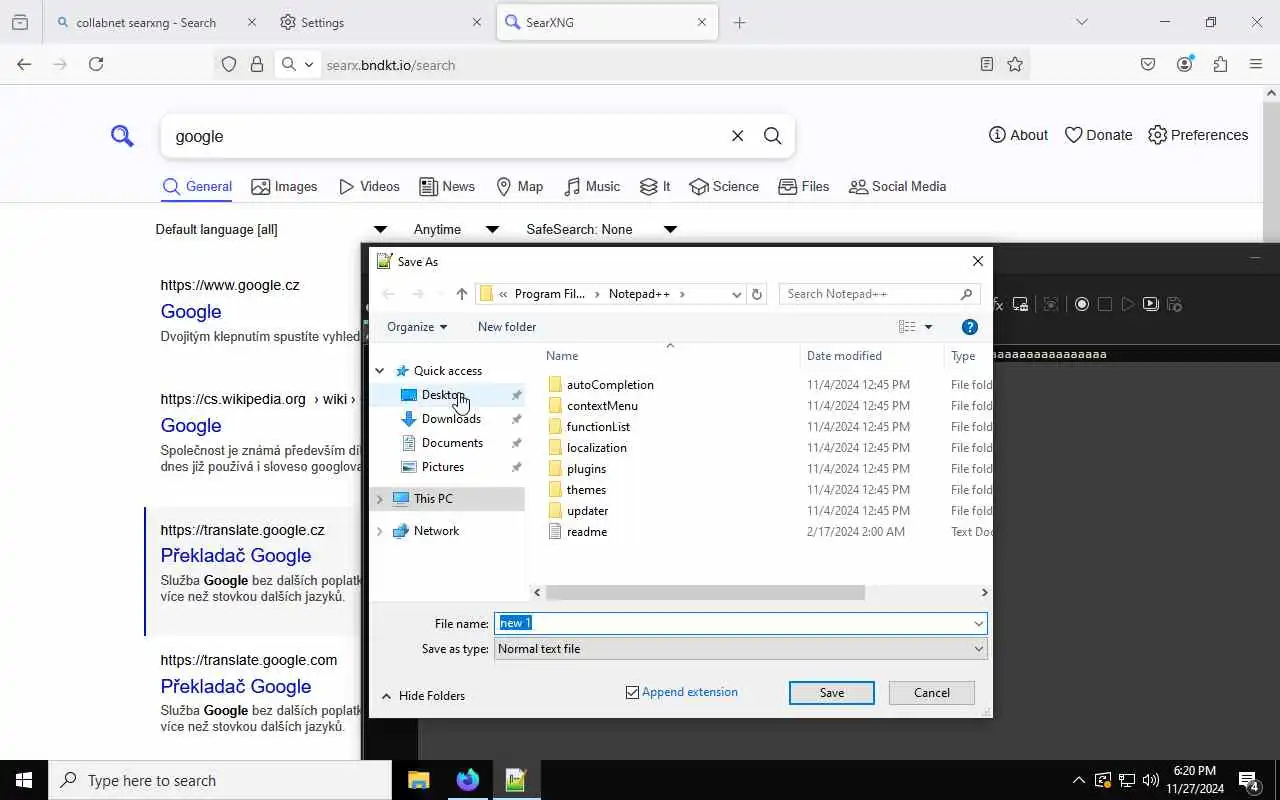Open Překladač Google translate.google.cz result
The width and height of the screenshot is (1280, 800).
pyautogui.click(x=236, y=556)
